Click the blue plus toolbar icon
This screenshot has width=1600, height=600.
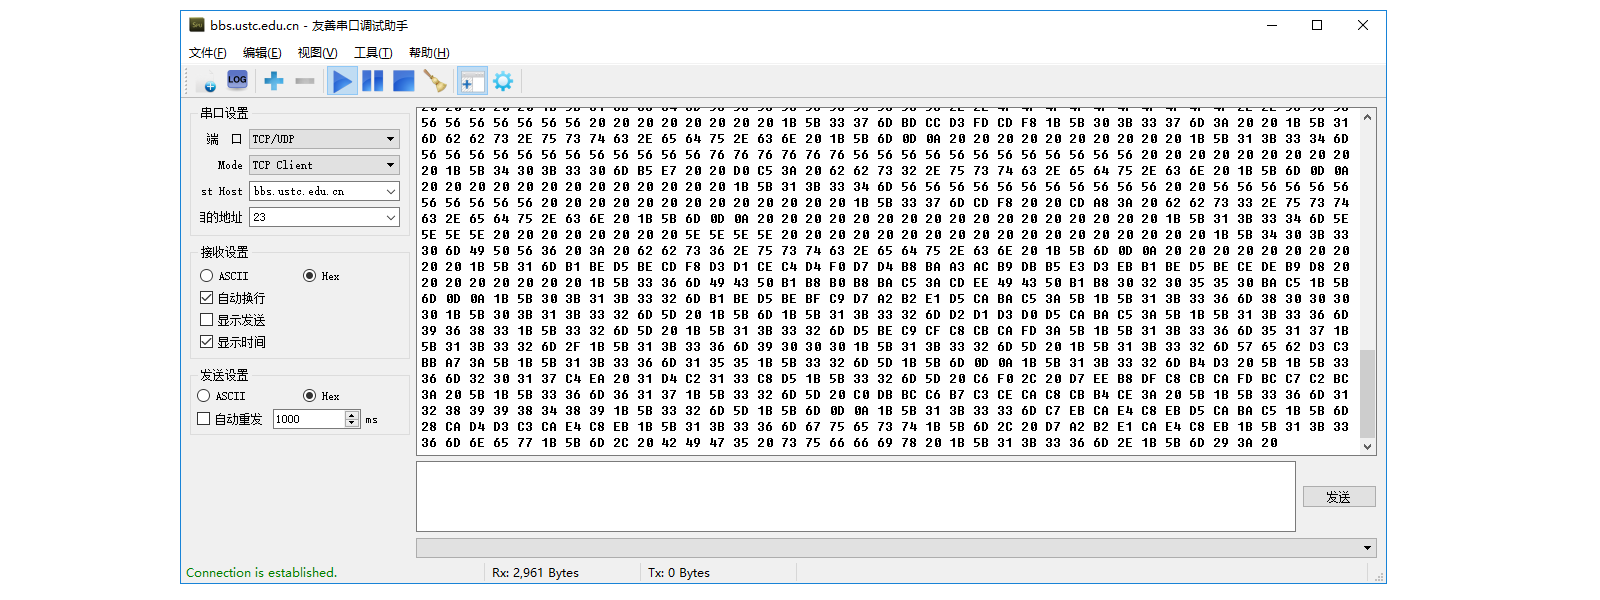[273, 81]
